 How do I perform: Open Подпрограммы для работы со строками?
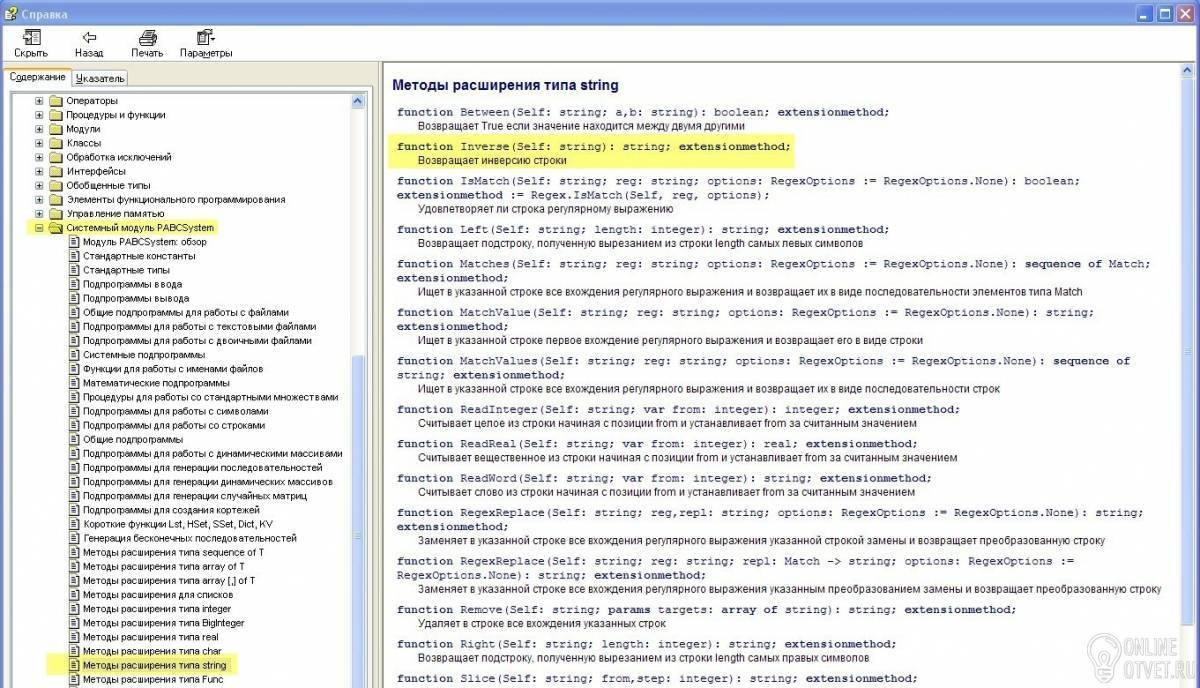(x=174, y=425)
